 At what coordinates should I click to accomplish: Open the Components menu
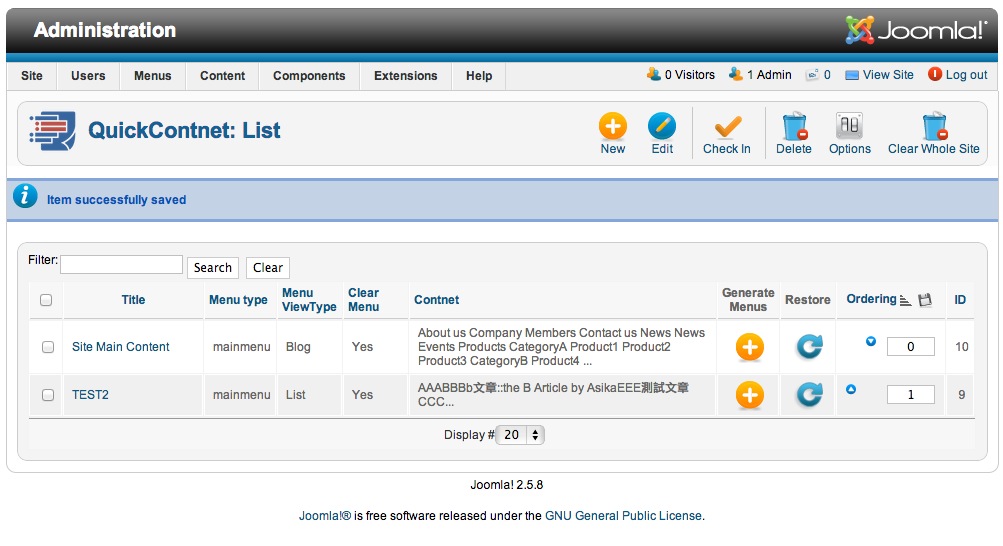tap(309, 75)
